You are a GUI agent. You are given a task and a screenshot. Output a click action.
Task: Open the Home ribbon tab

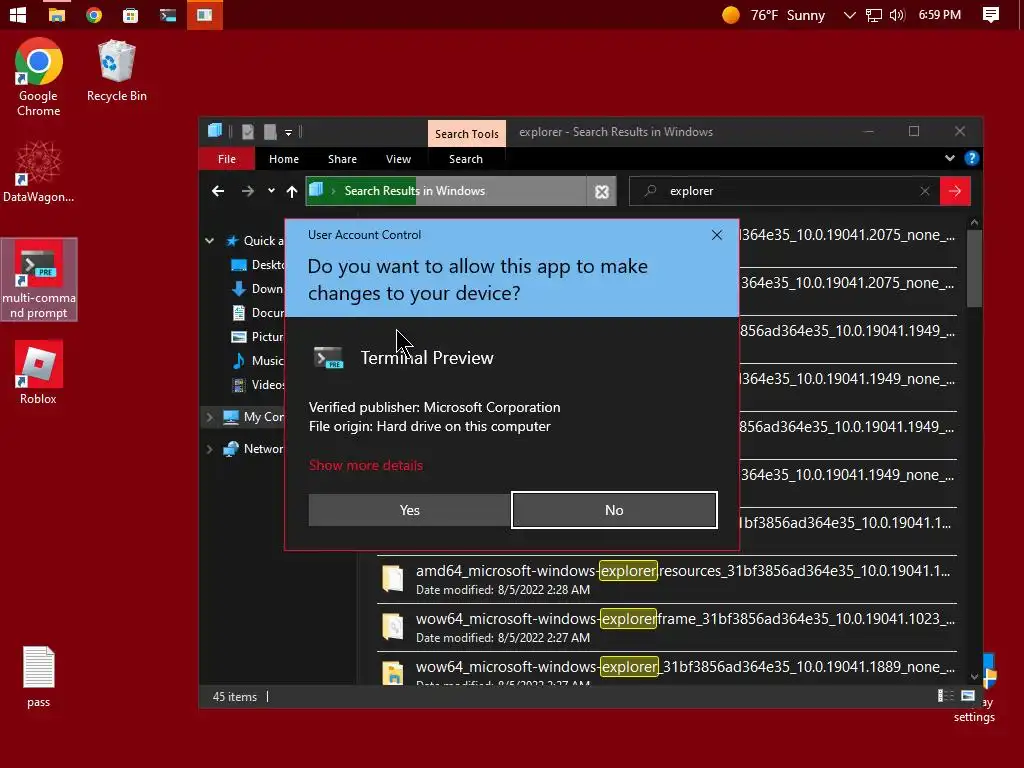coord(283,159)
